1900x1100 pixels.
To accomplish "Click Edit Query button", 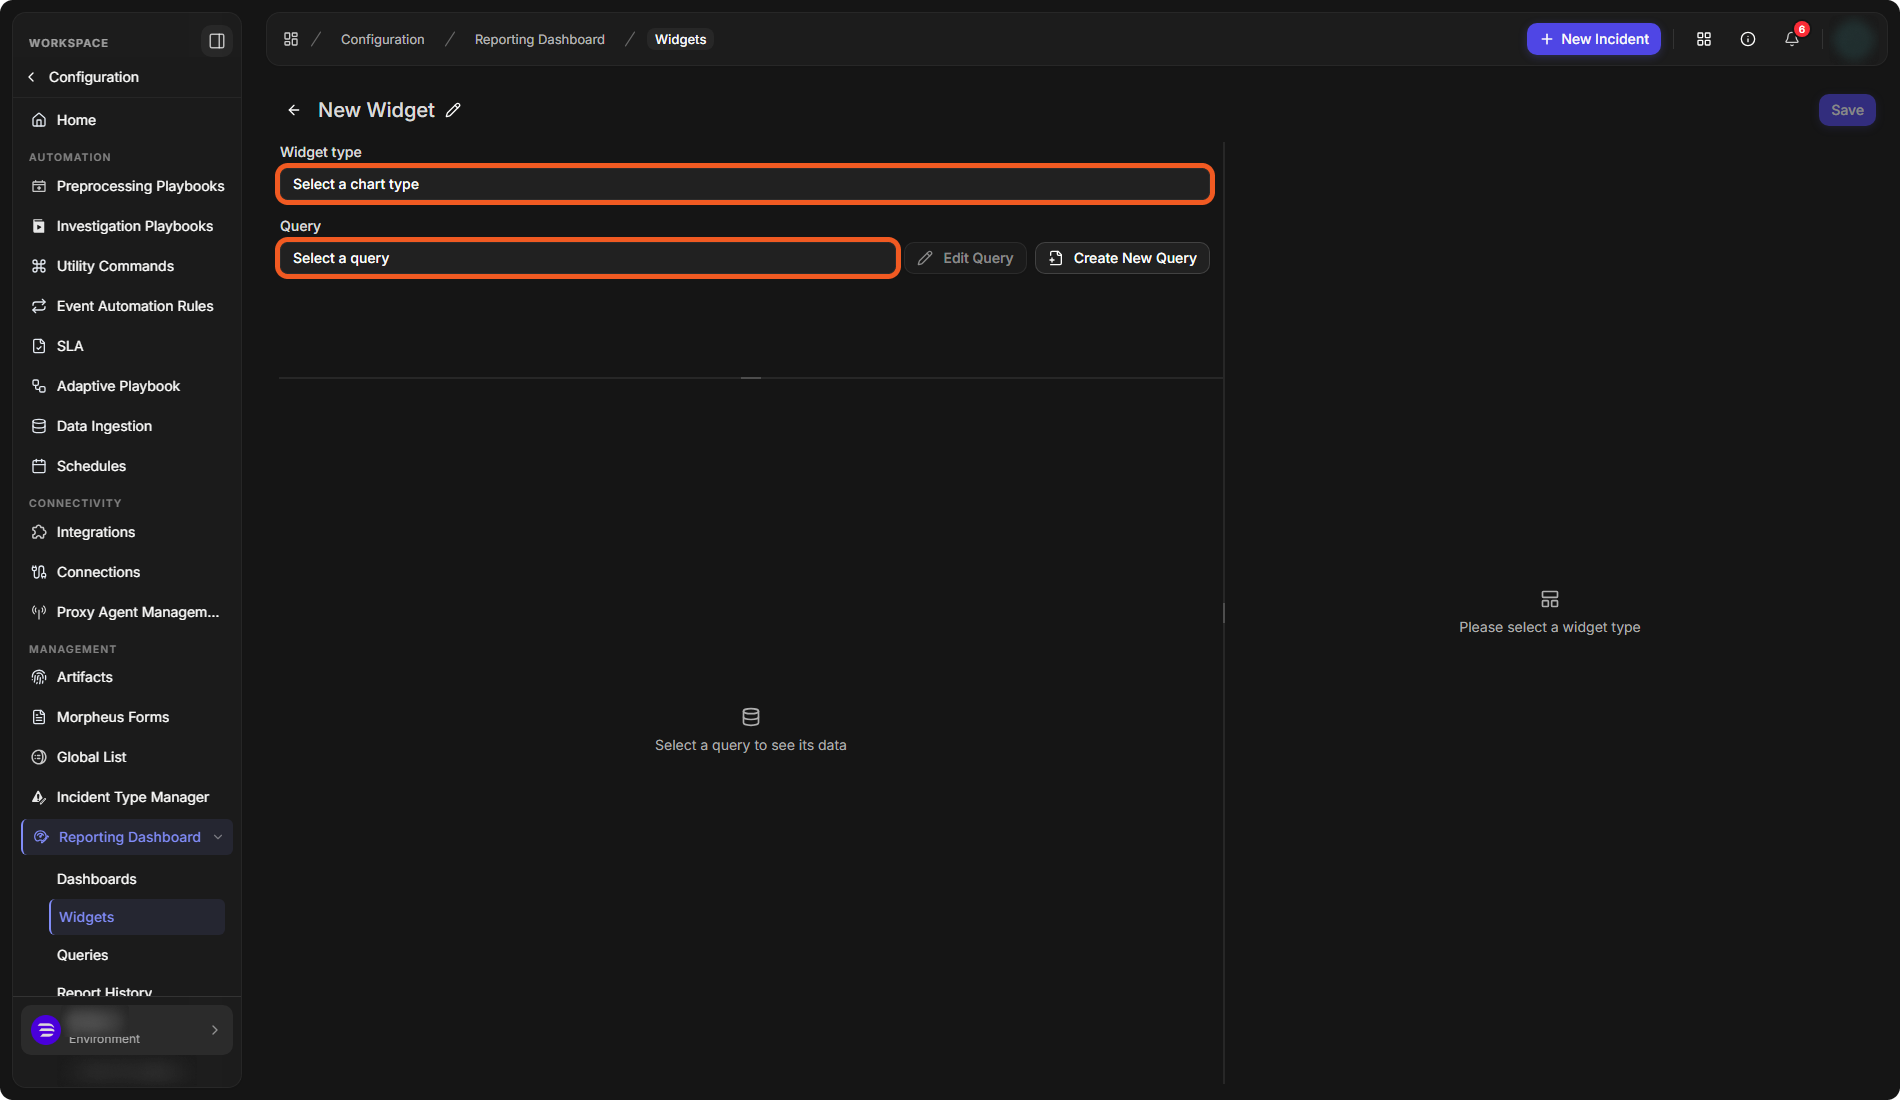I will (x=965, y=258).
